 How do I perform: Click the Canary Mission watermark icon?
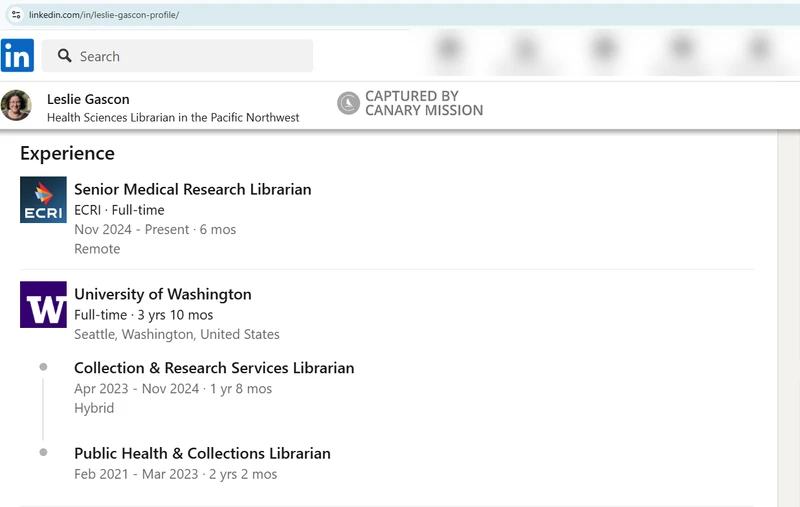click(348, 104)
